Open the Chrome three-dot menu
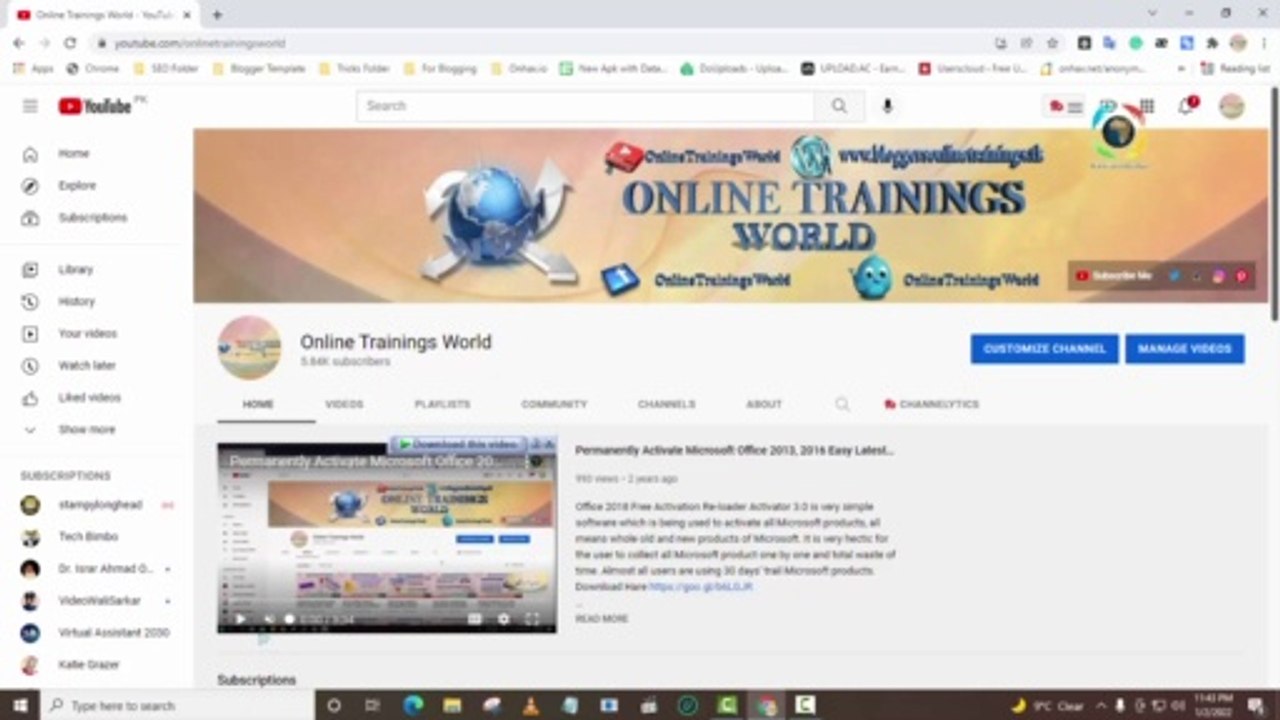 1263,43
